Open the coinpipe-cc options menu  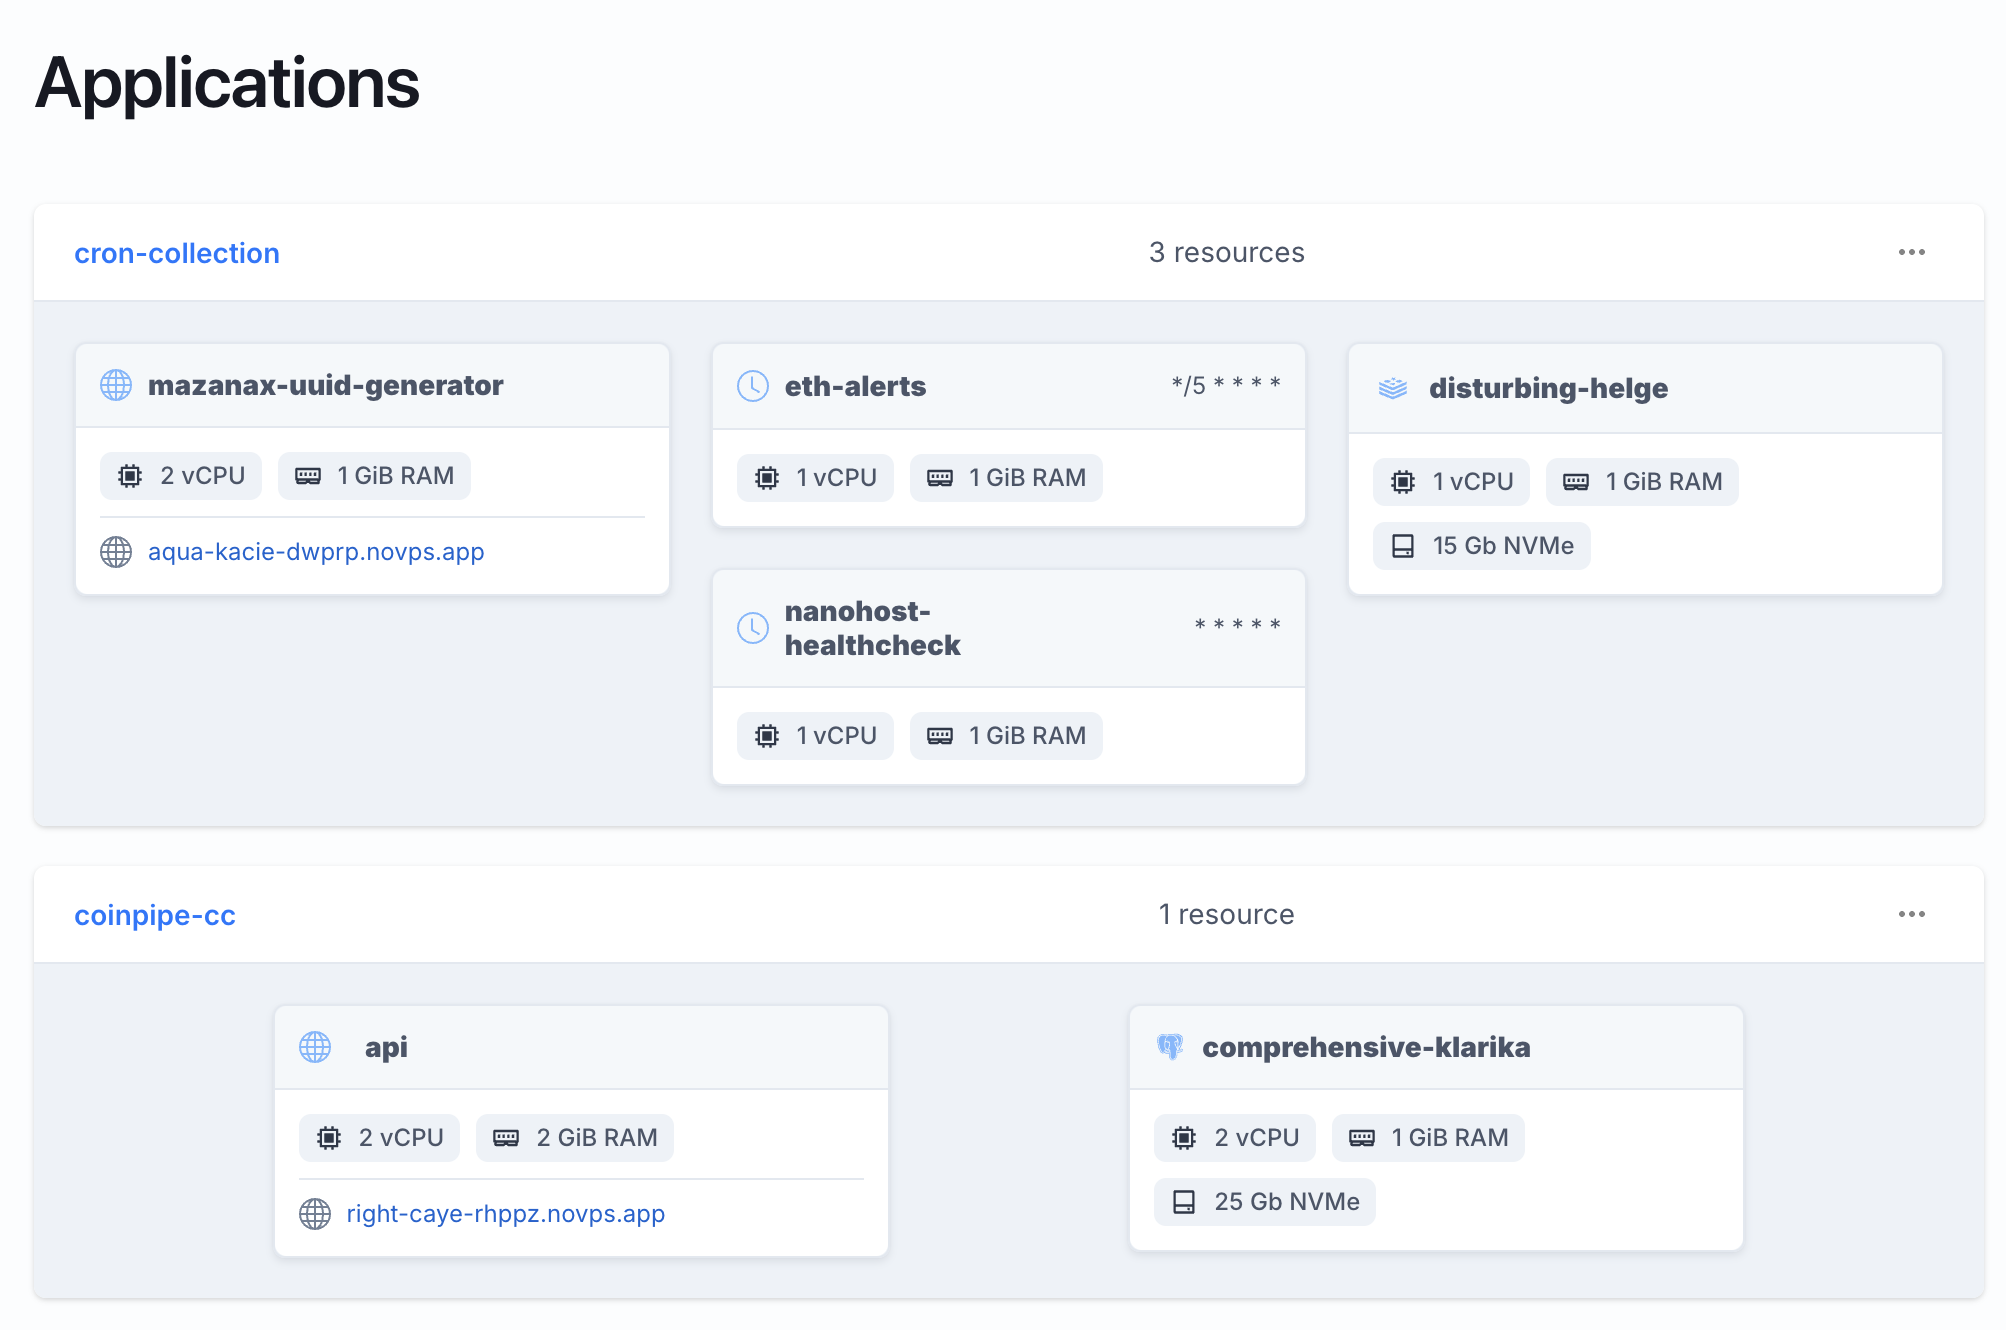click(x=1911, y=913)
